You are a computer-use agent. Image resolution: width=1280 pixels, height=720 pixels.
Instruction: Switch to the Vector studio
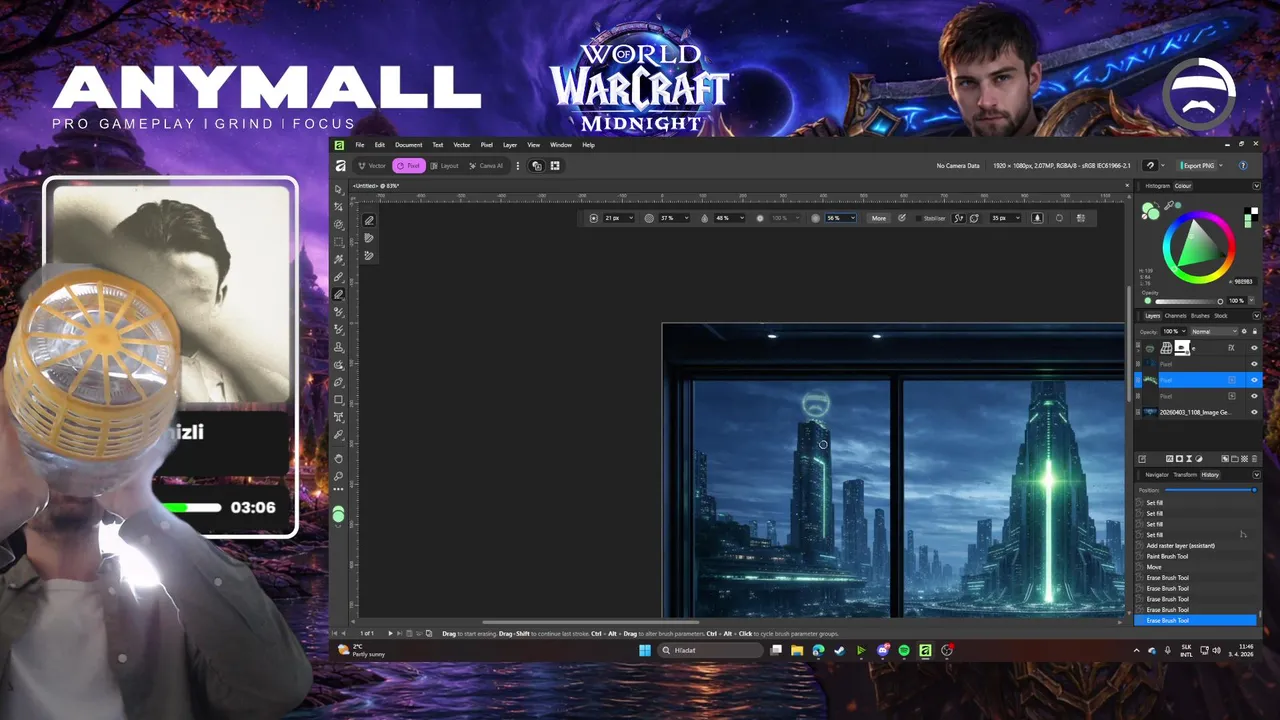[373, 165]
